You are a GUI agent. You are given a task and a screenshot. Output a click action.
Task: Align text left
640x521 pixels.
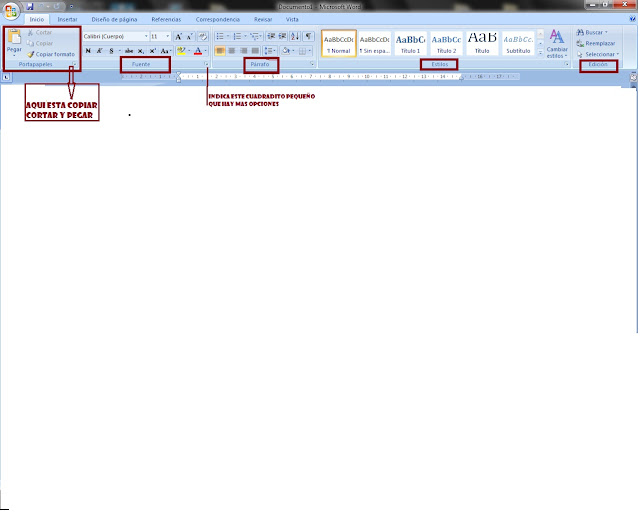pos(220,51)
